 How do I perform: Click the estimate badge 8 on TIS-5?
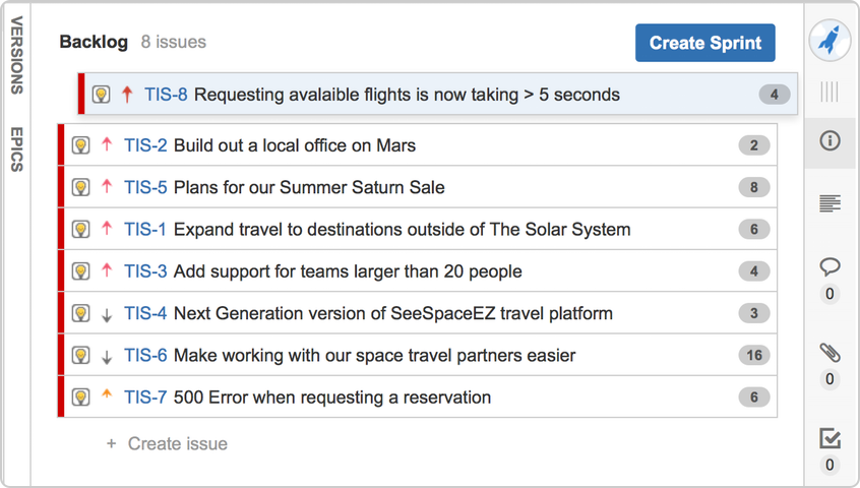click(754, 188)
